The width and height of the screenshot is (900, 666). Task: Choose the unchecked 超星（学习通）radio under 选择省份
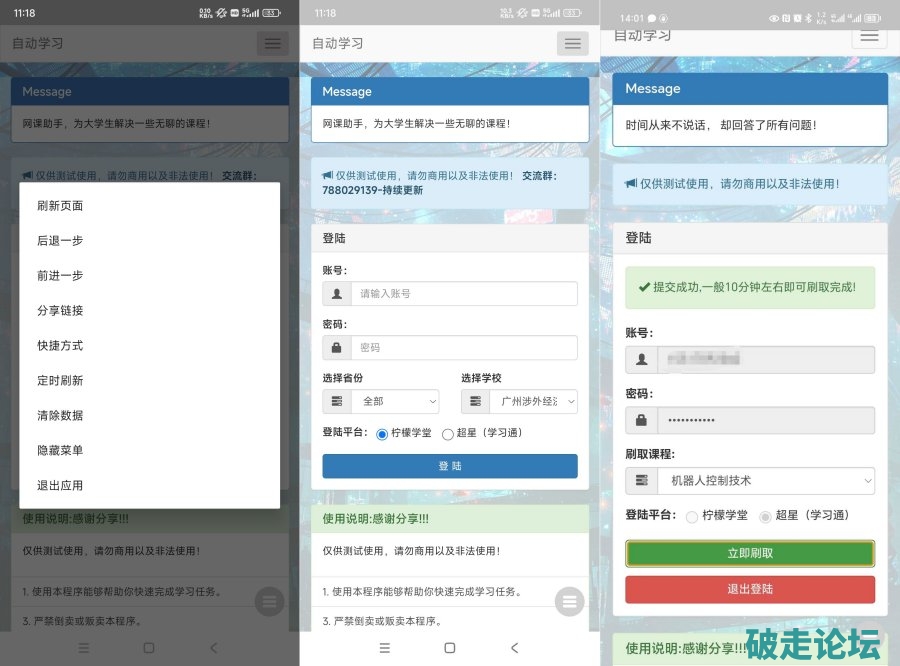(447, 434)
